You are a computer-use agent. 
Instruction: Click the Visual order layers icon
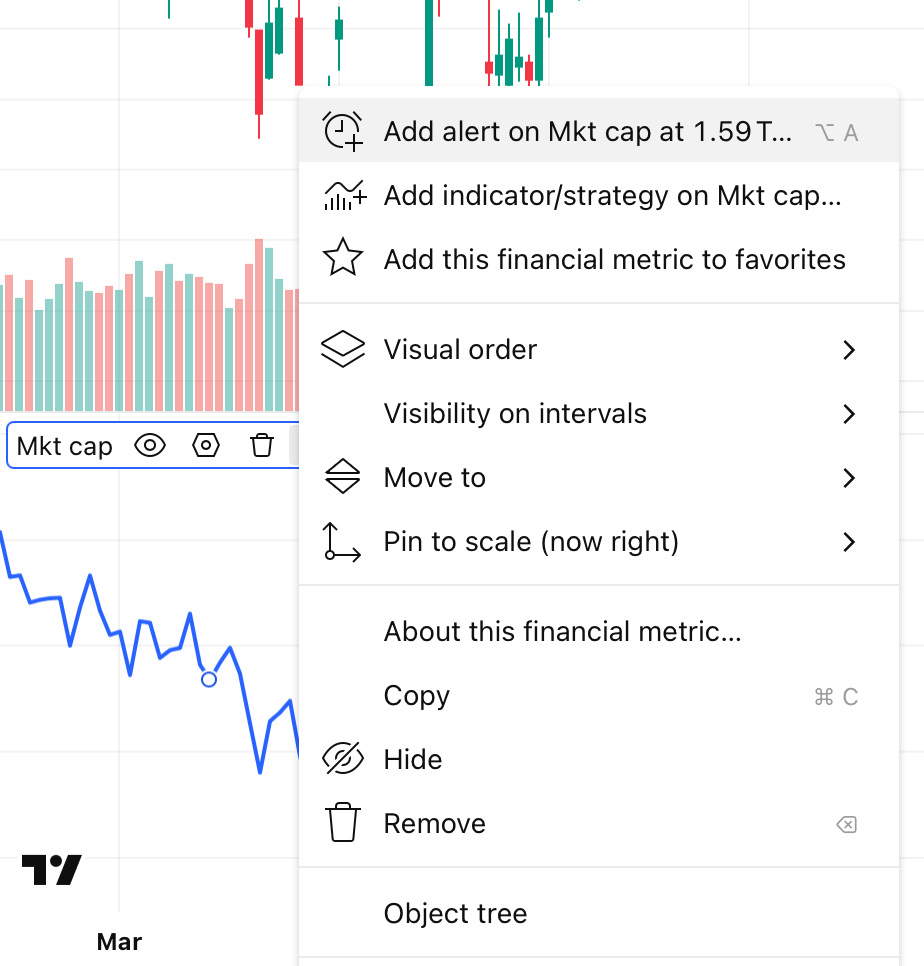coord(342,349)
